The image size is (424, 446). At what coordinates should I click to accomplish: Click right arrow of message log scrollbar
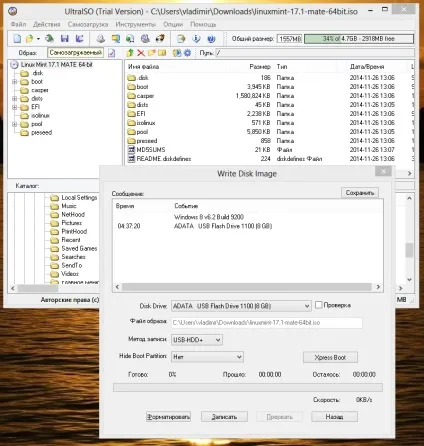pos(378,287)
